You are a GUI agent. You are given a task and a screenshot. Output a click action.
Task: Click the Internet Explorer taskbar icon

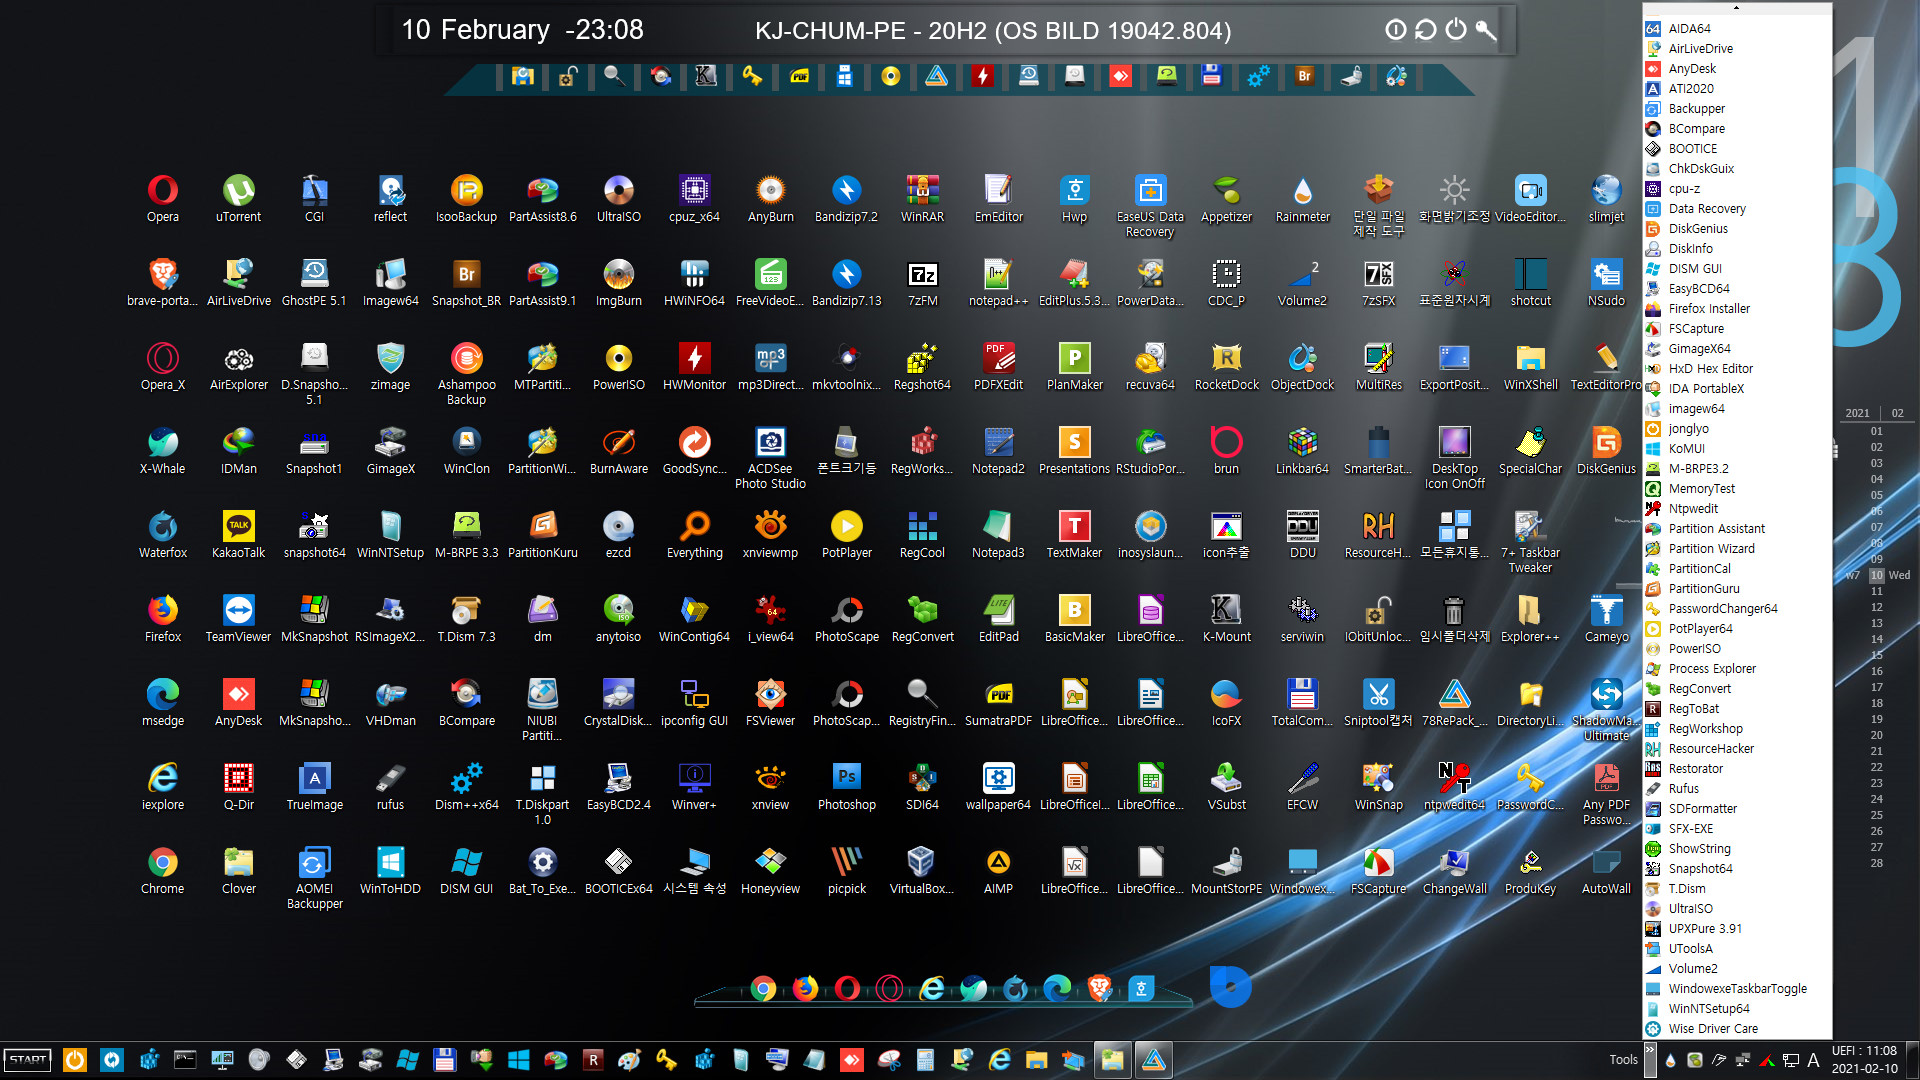[x=999, y=1060]
